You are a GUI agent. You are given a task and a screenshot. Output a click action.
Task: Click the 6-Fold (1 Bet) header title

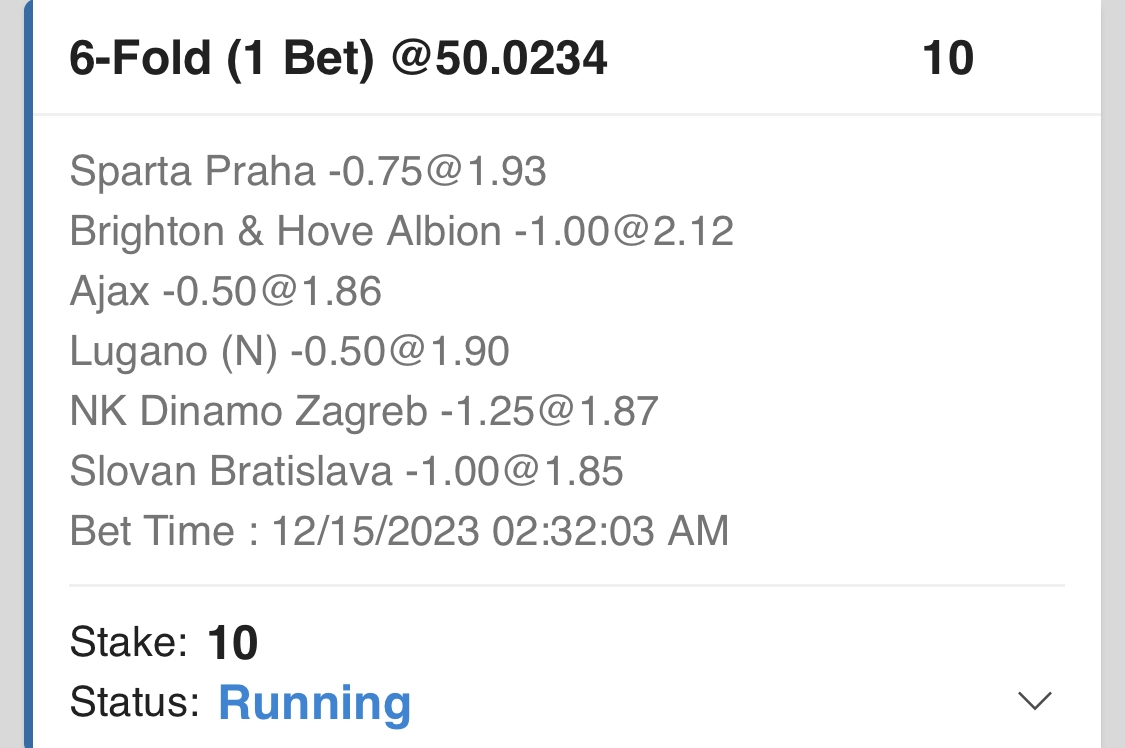(x=221, y=60)
